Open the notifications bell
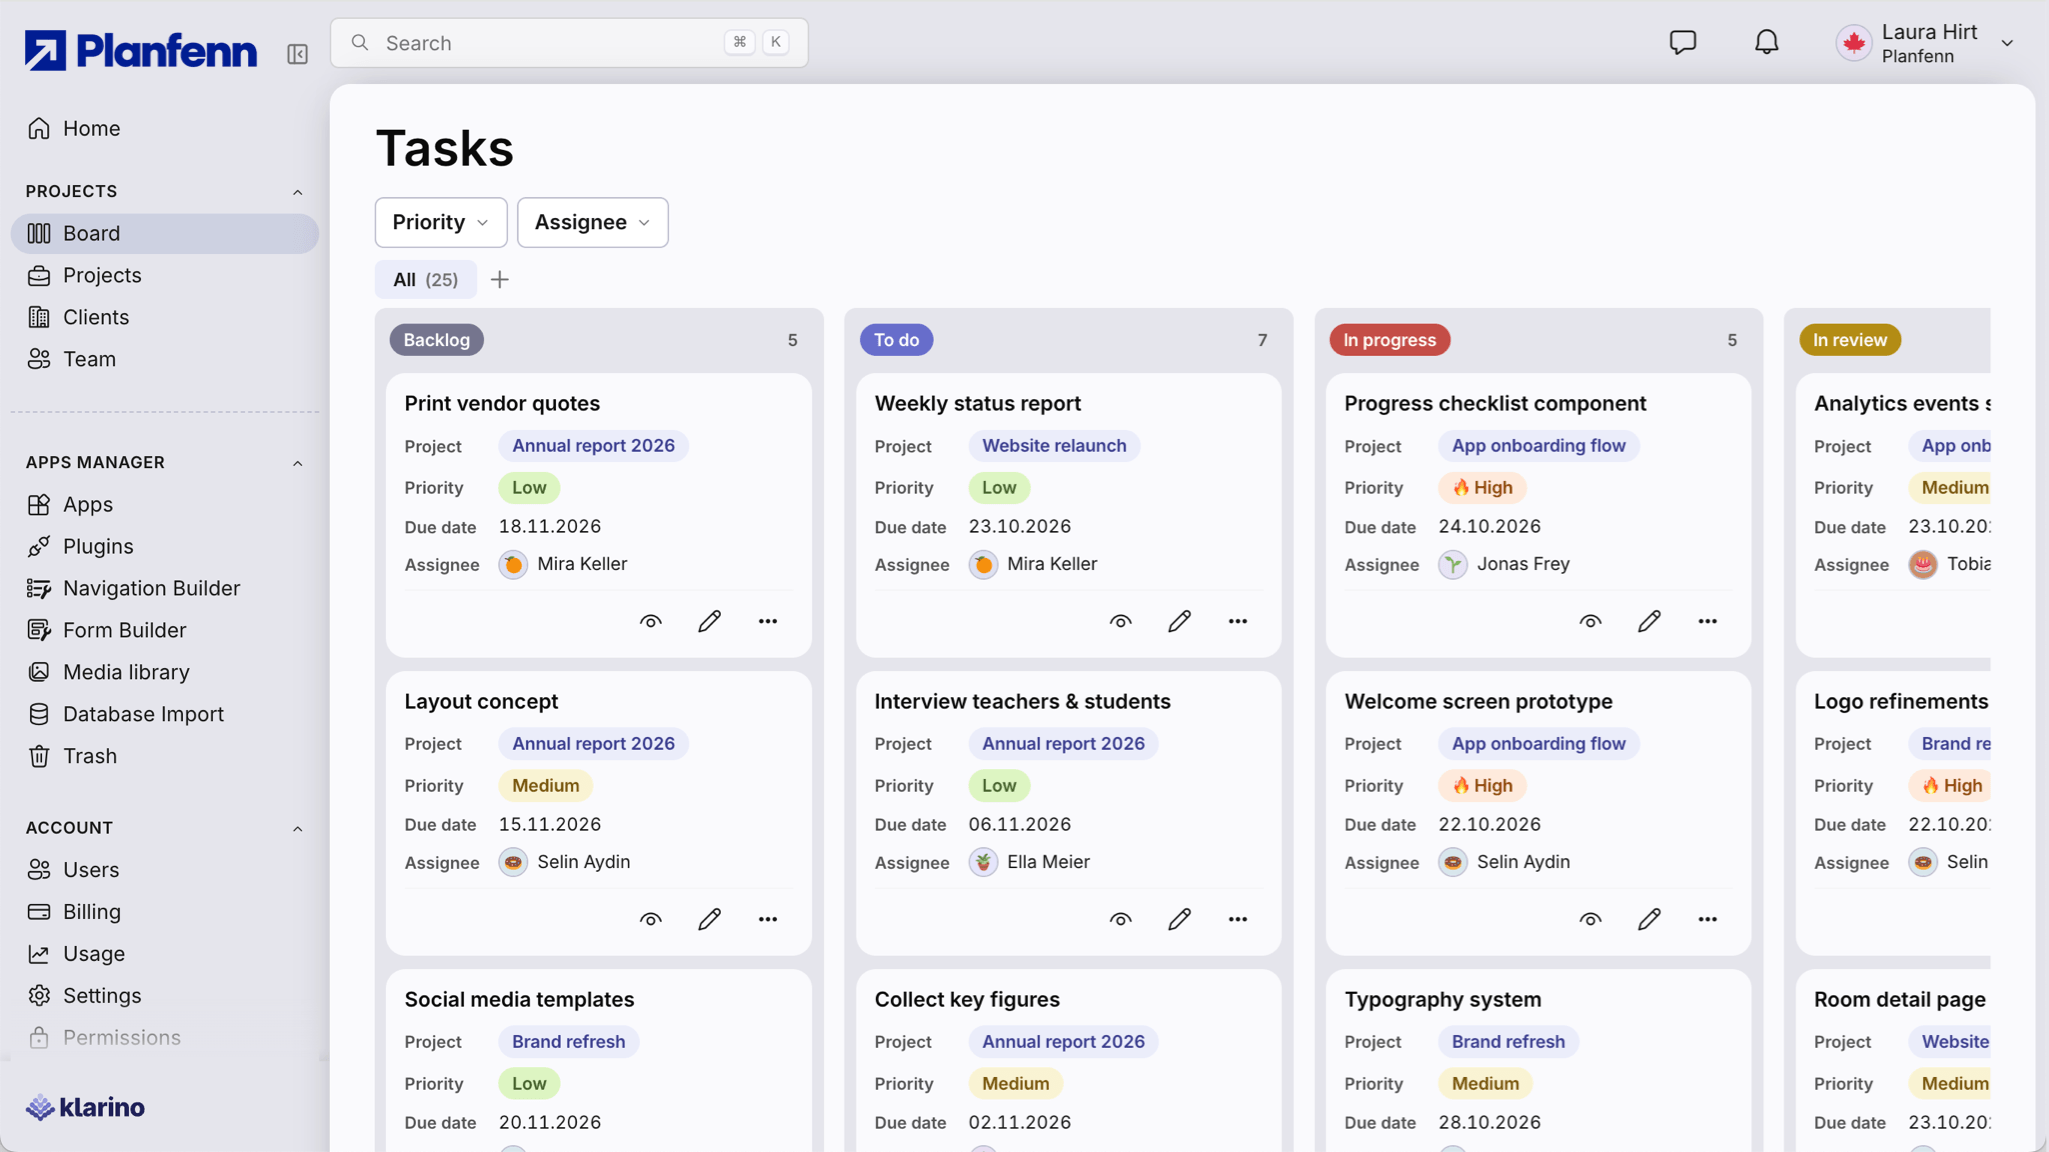Screen dimensions: 2049x1152 pos(1767,42)
